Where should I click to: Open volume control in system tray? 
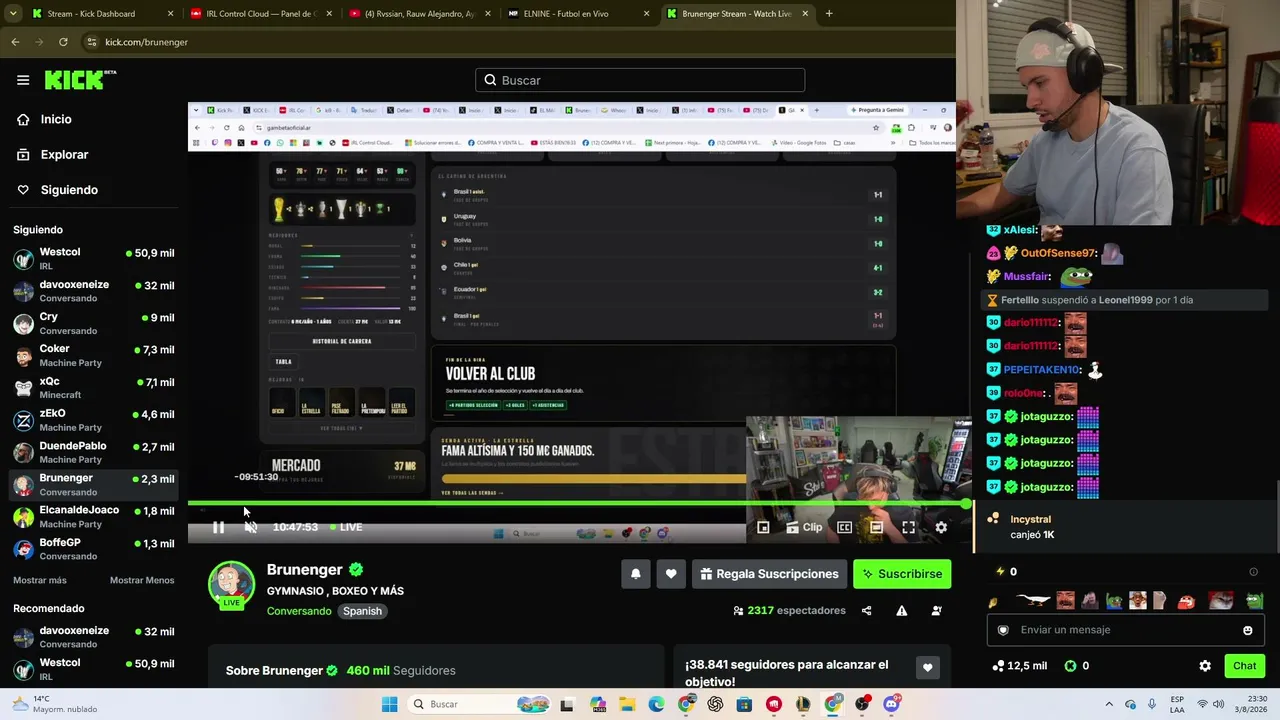[1218, 704]
